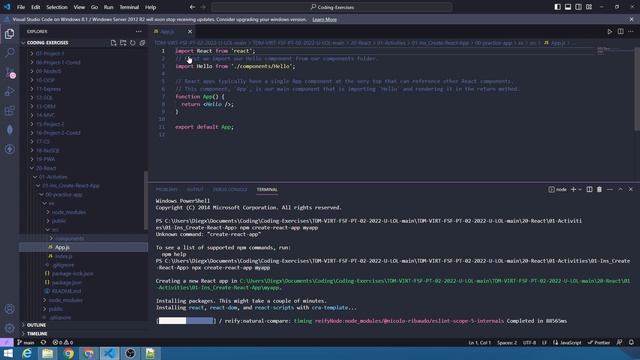The width and height of the screenshot is (640, 360).
Task: Open the Help menu
Action: coord(150,7)
